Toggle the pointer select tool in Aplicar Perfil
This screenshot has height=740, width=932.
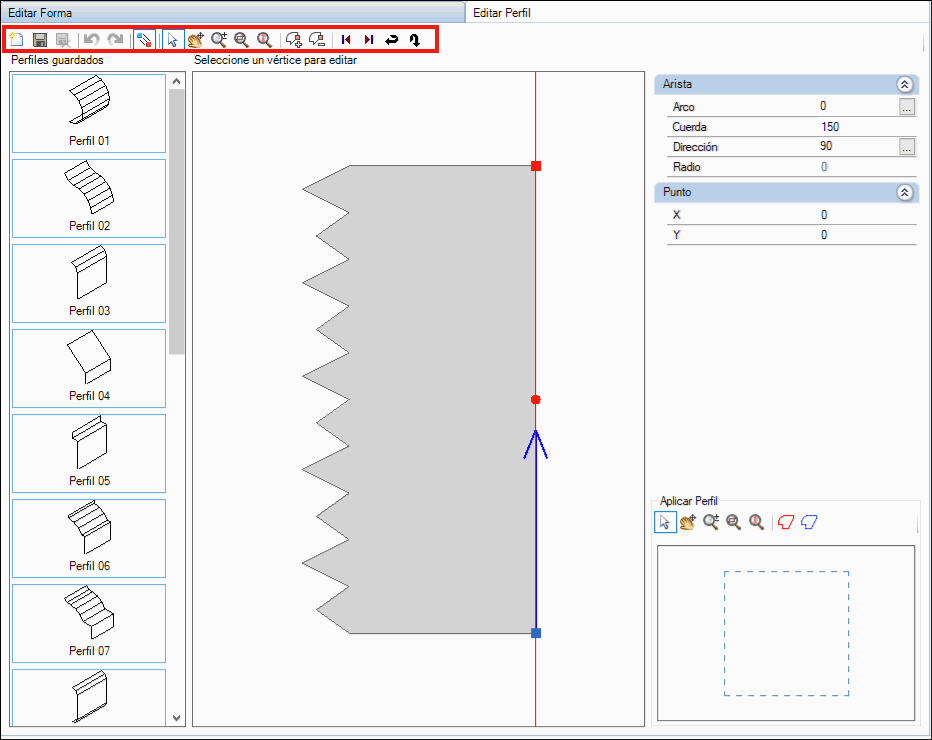(x=665, y=522)
